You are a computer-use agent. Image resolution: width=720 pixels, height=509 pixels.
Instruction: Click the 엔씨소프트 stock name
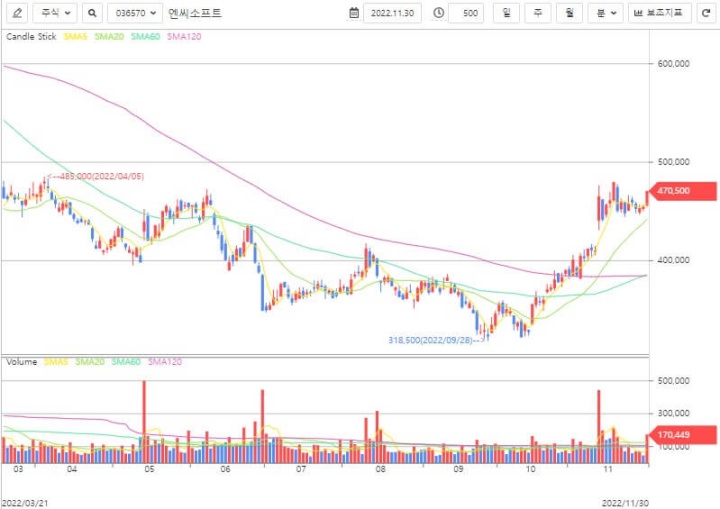click(x=195, y=13)
